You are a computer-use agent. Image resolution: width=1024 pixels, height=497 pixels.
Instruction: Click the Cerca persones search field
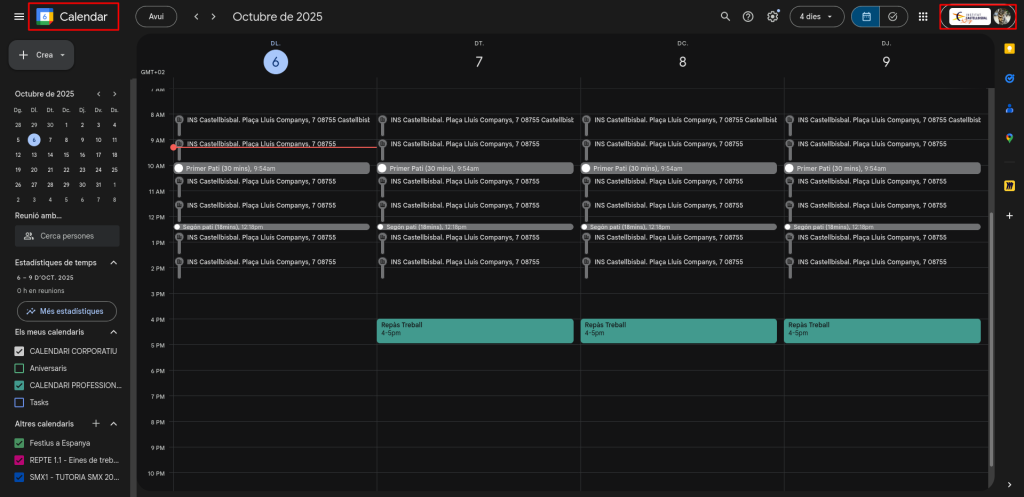point(67,236)
